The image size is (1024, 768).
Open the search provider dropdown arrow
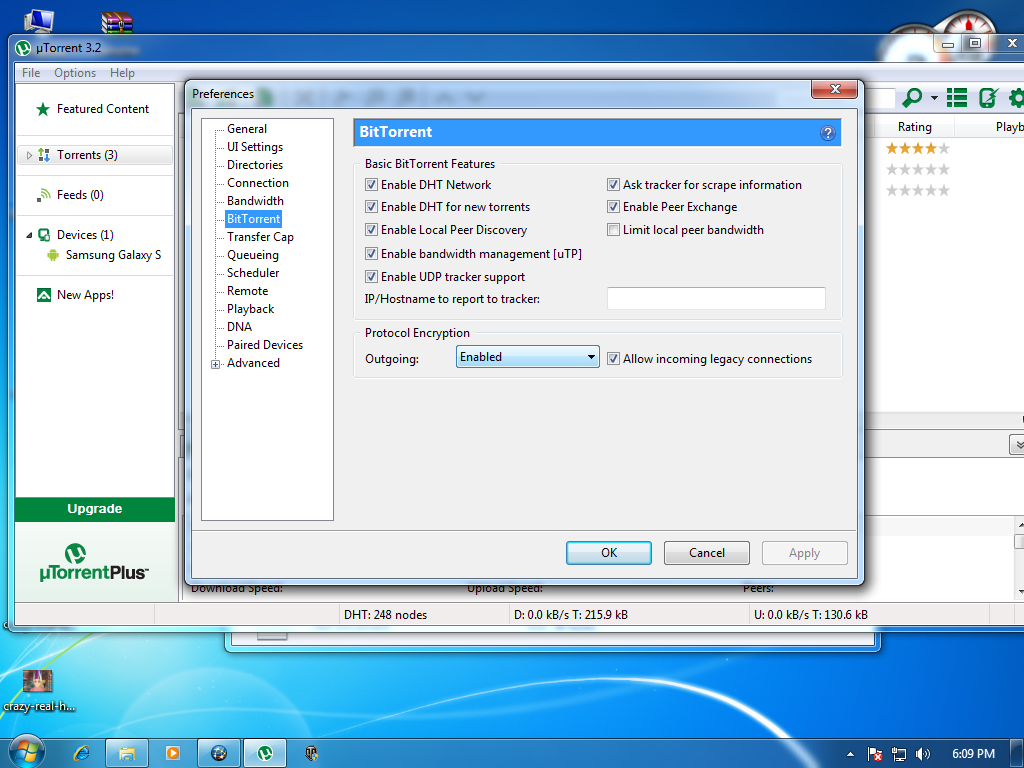tap(934, 98)
